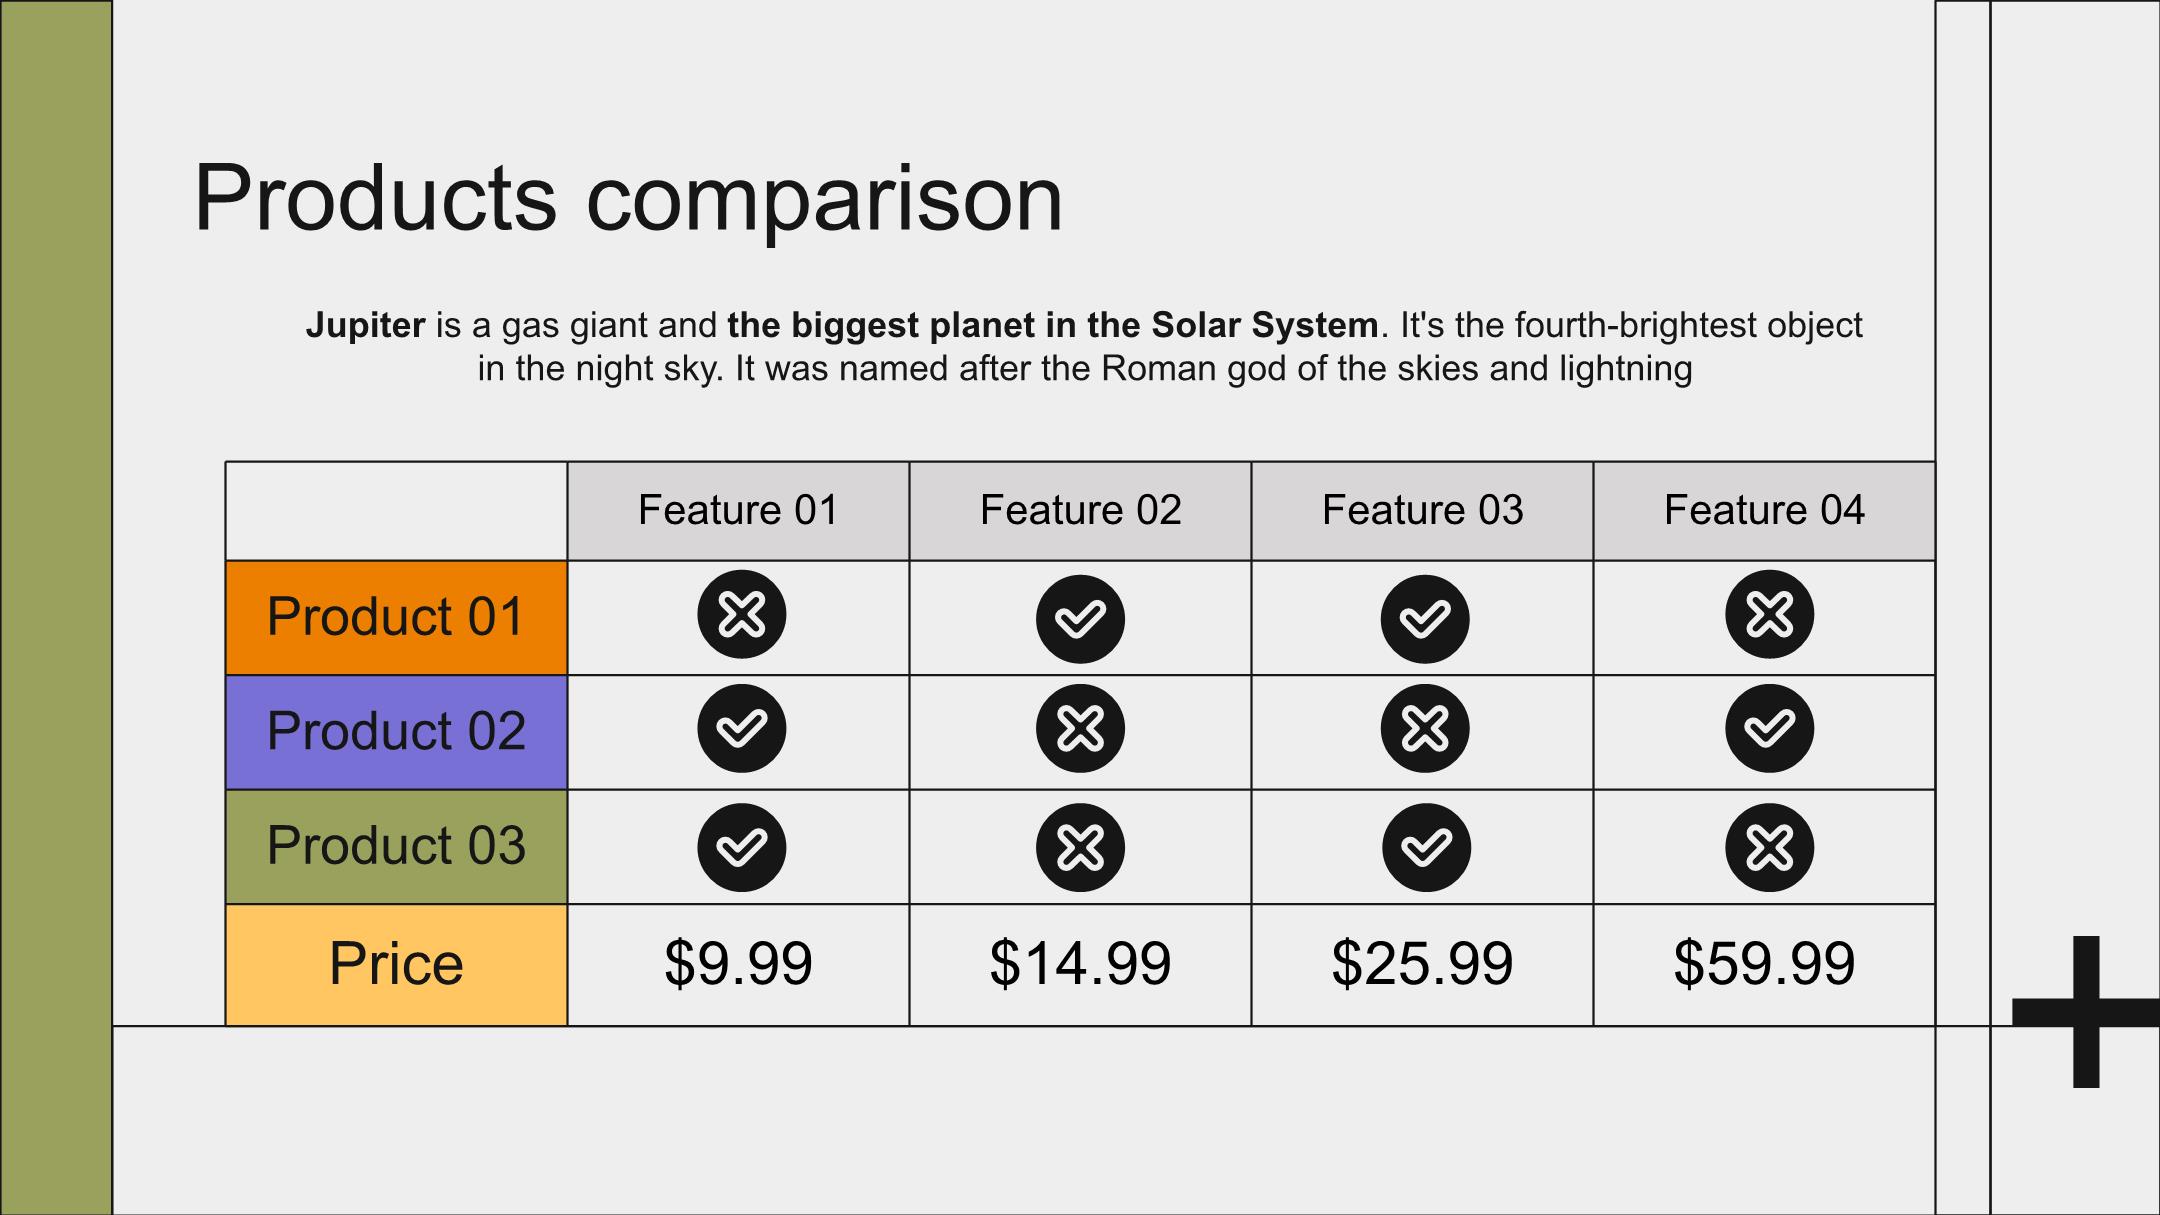The image size is (2160, 1215).
Task: Click the checkmark icon for Product 02 Feature 04
Action: coord(1769,728)
